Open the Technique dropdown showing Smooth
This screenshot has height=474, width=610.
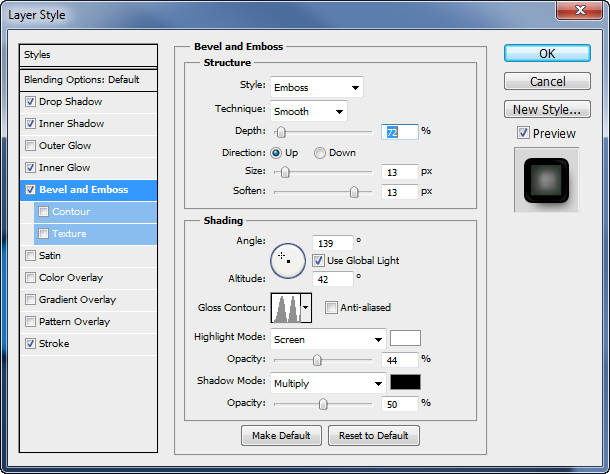coord(309,111)
